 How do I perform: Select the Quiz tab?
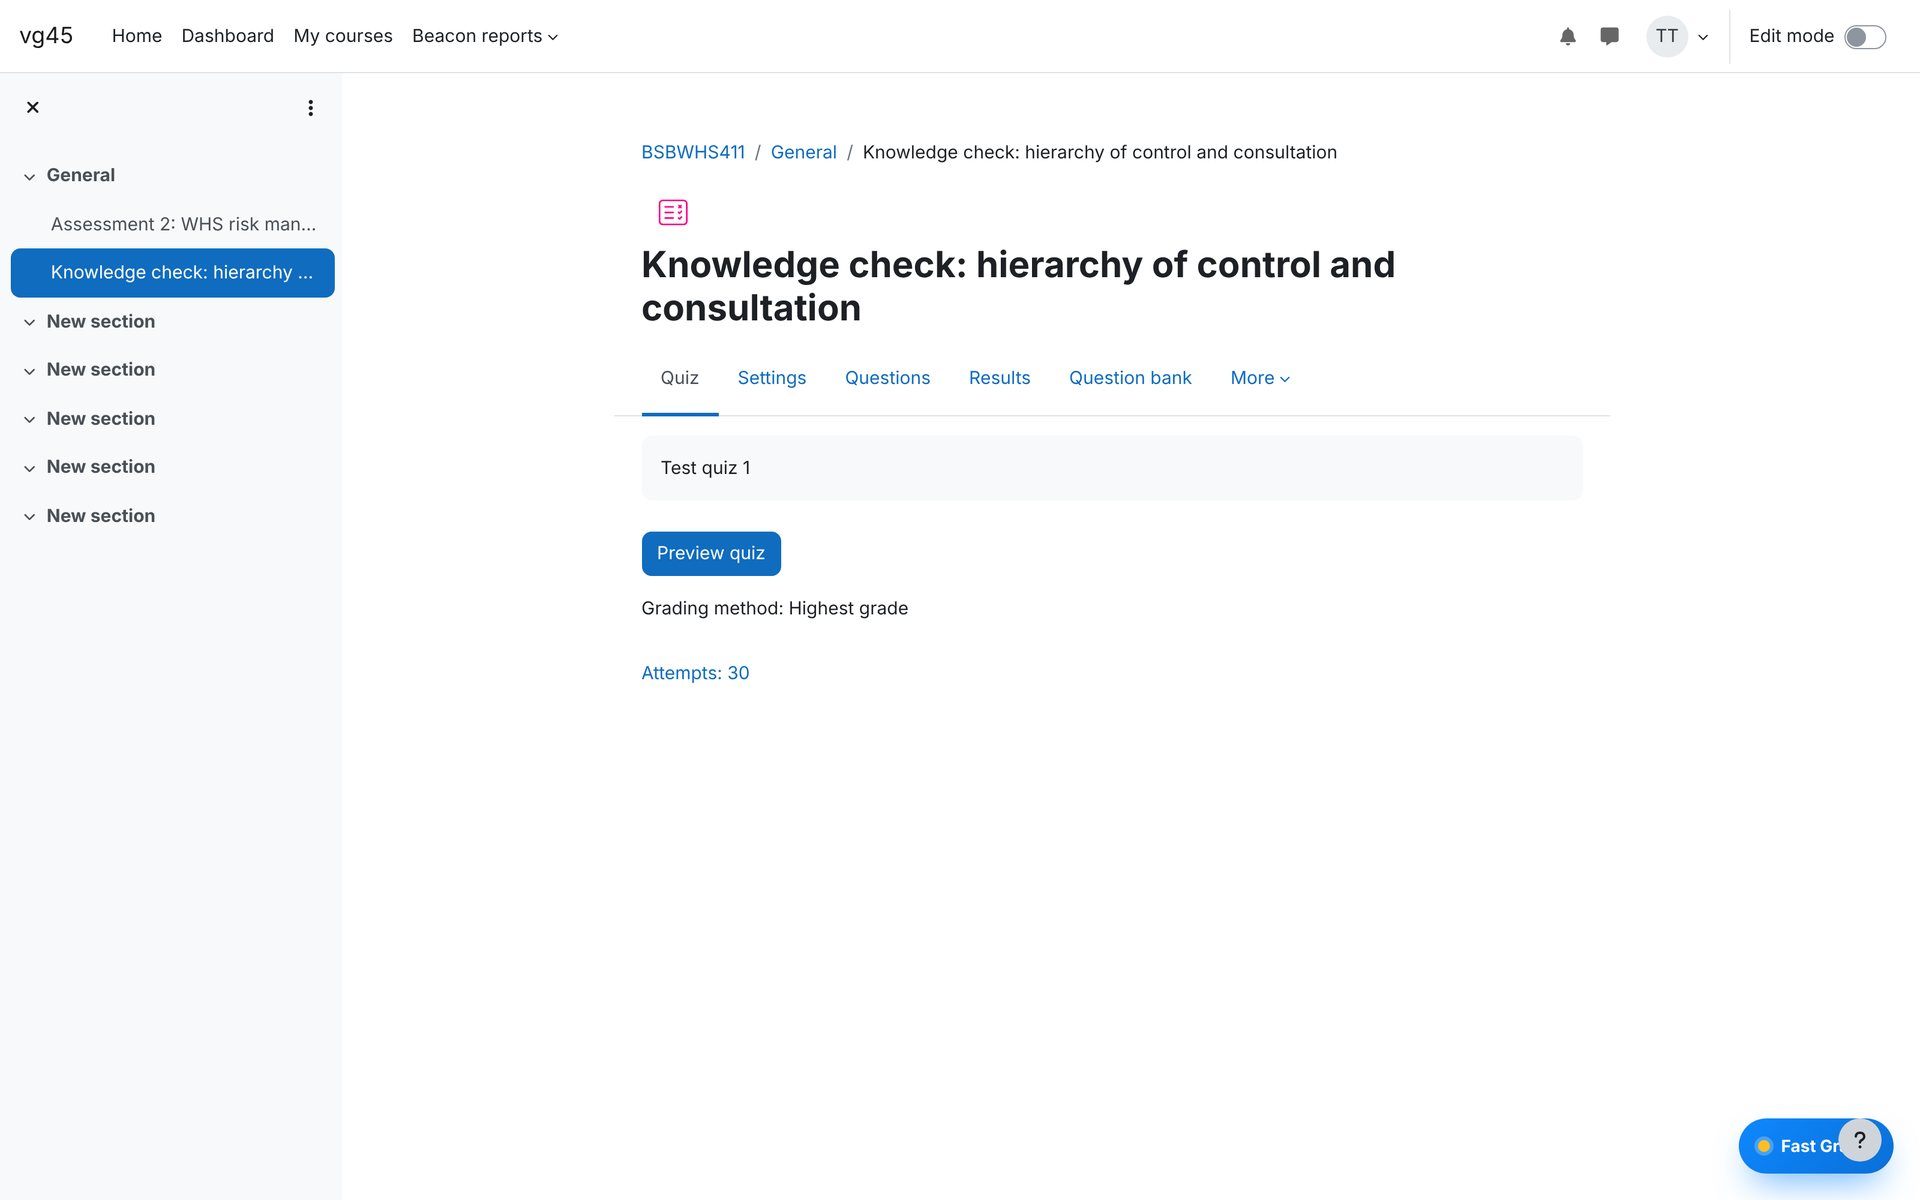pos(679,378)
